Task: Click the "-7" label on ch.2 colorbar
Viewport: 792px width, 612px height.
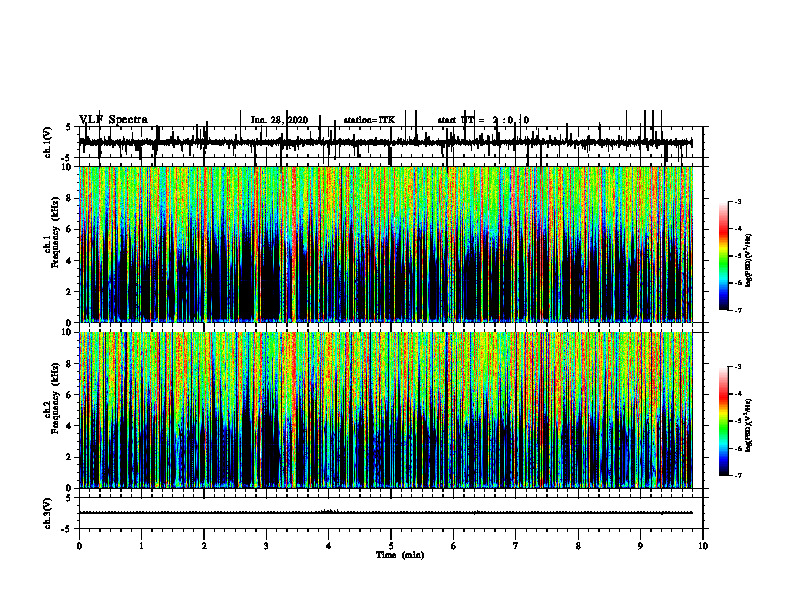Action: click(x=738, y=476)
